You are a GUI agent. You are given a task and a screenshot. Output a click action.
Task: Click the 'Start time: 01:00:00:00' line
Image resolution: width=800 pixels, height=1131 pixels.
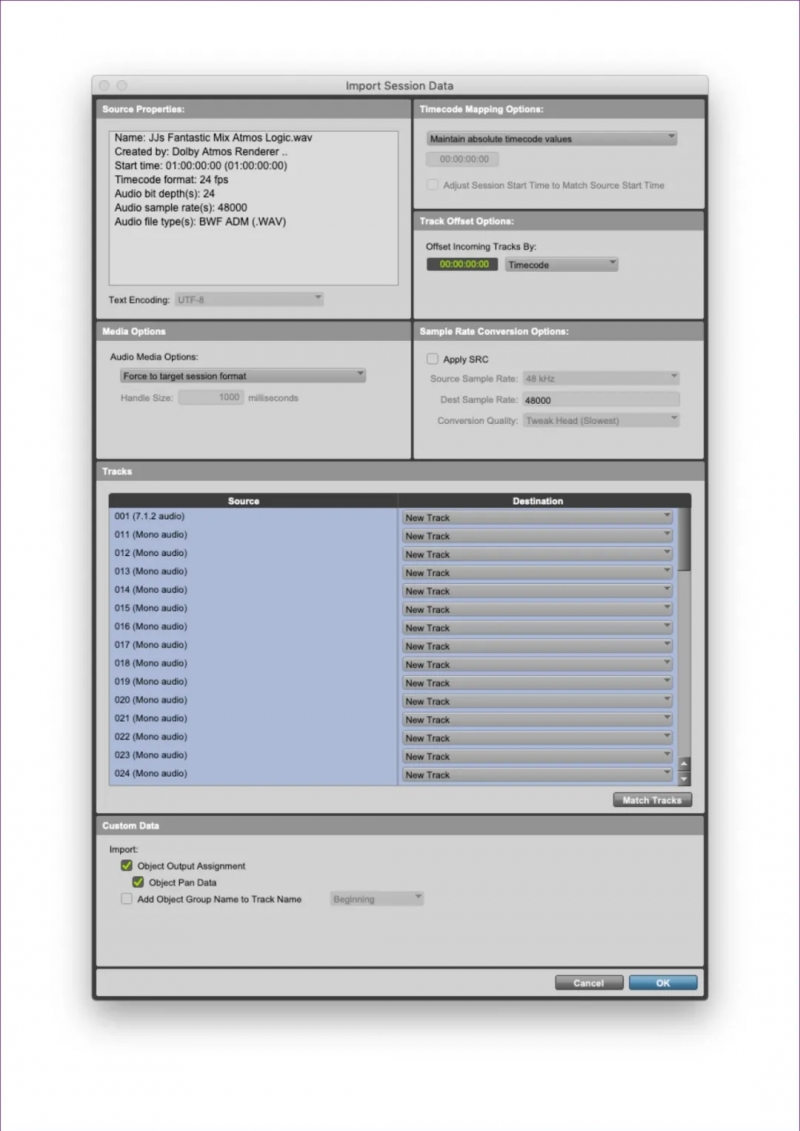pyautogui.click(x=201, y=166)
